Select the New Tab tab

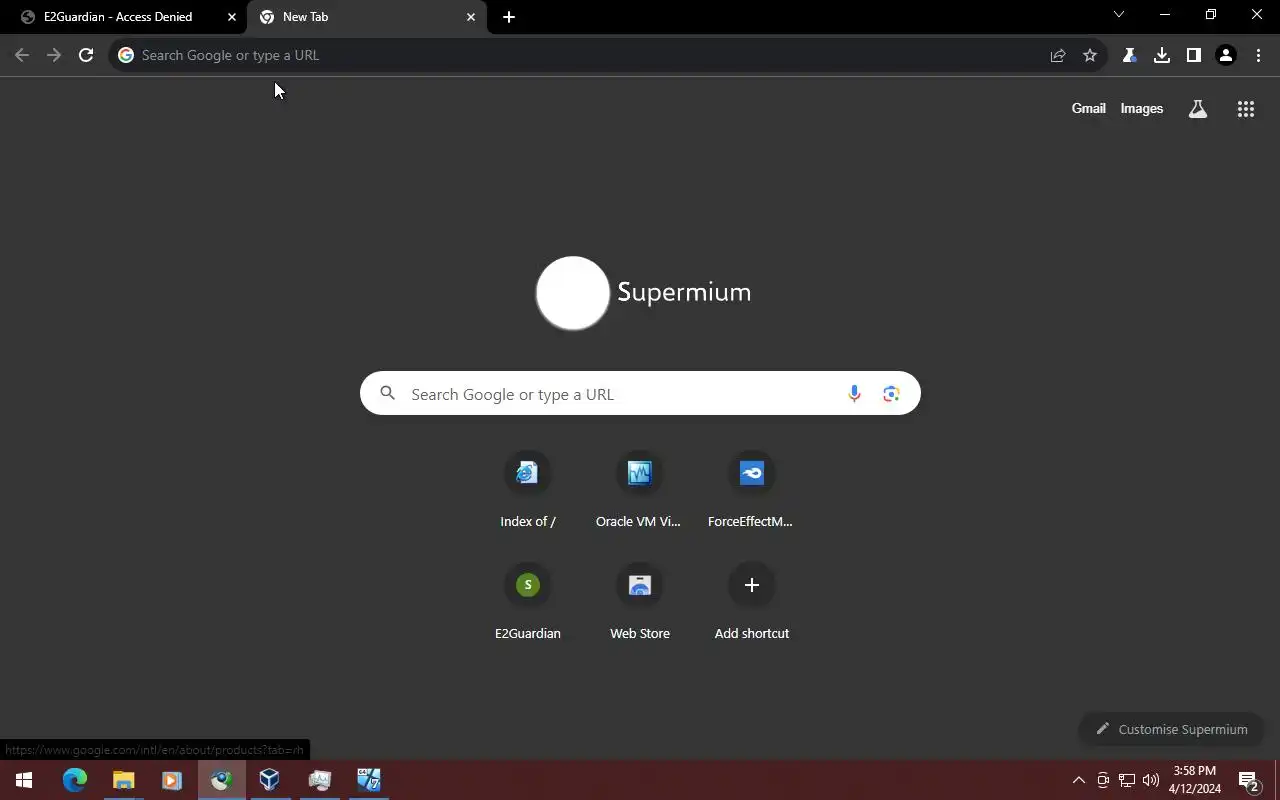(x=366, y=17)
